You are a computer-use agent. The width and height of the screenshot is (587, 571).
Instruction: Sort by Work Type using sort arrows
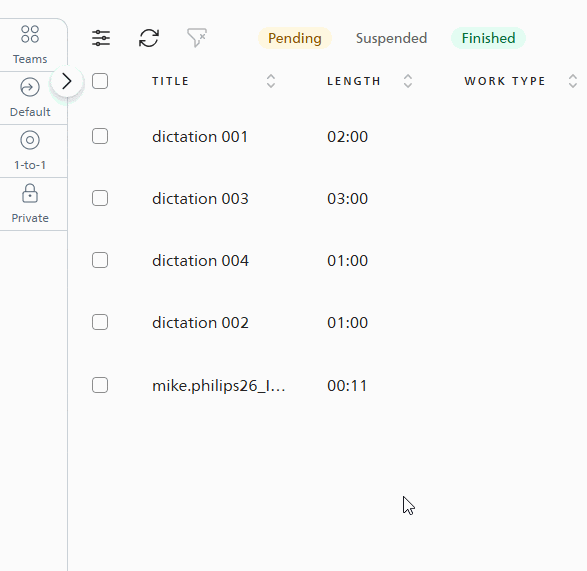(572, 81)
